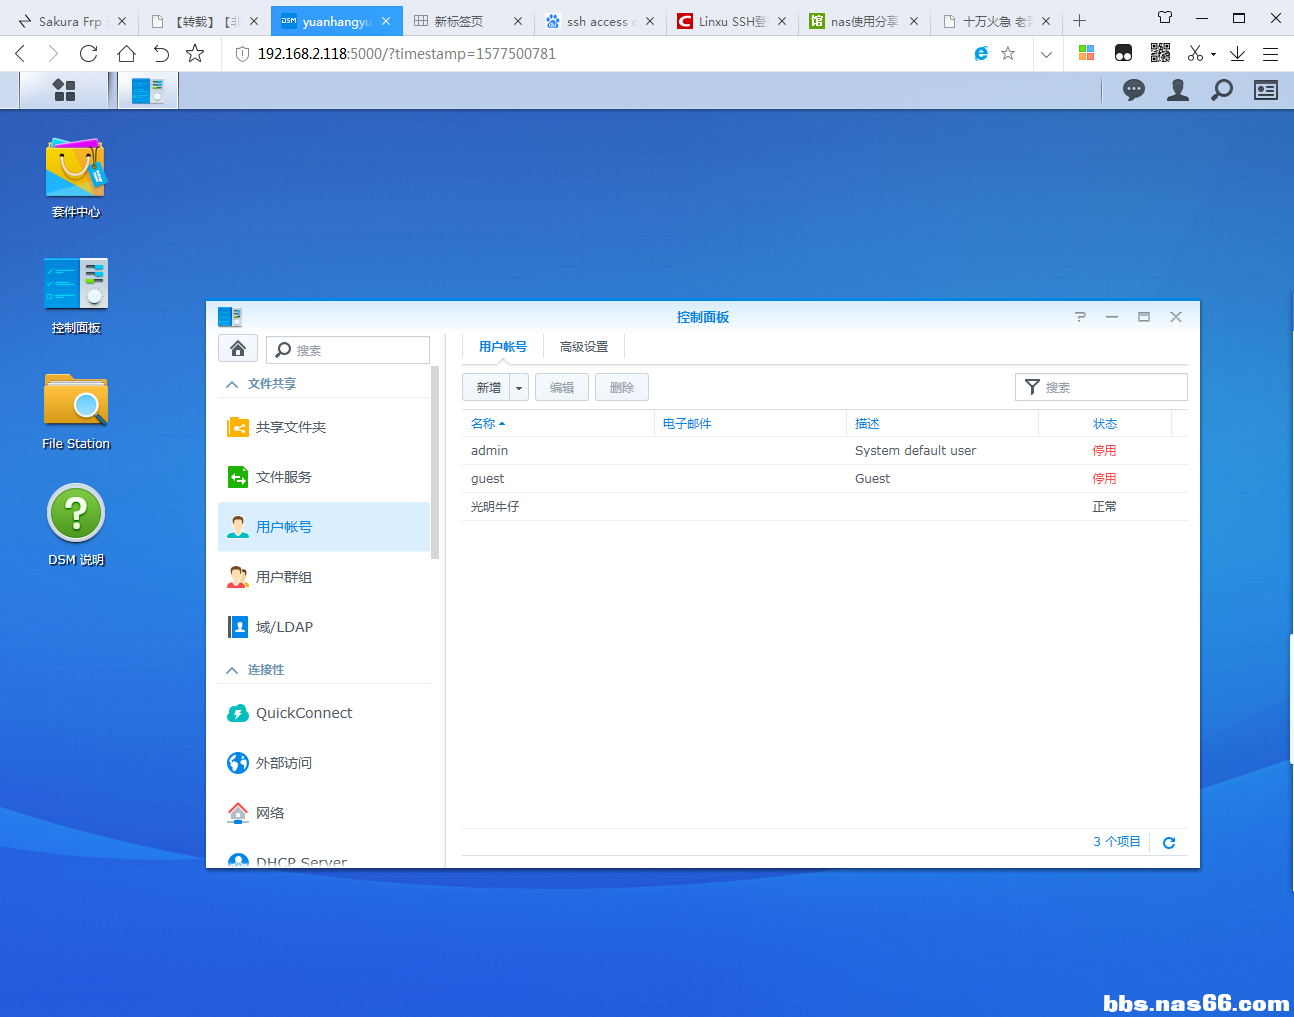Image resolution: width=1294 pixels, height=1017 pixels.
Task: Open a new browser tab with plus button
Action: (1079, 21)
